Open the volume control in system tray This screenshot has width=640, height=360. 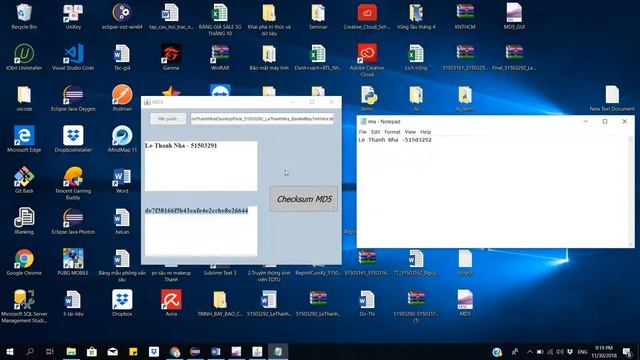tap(560, 351)
